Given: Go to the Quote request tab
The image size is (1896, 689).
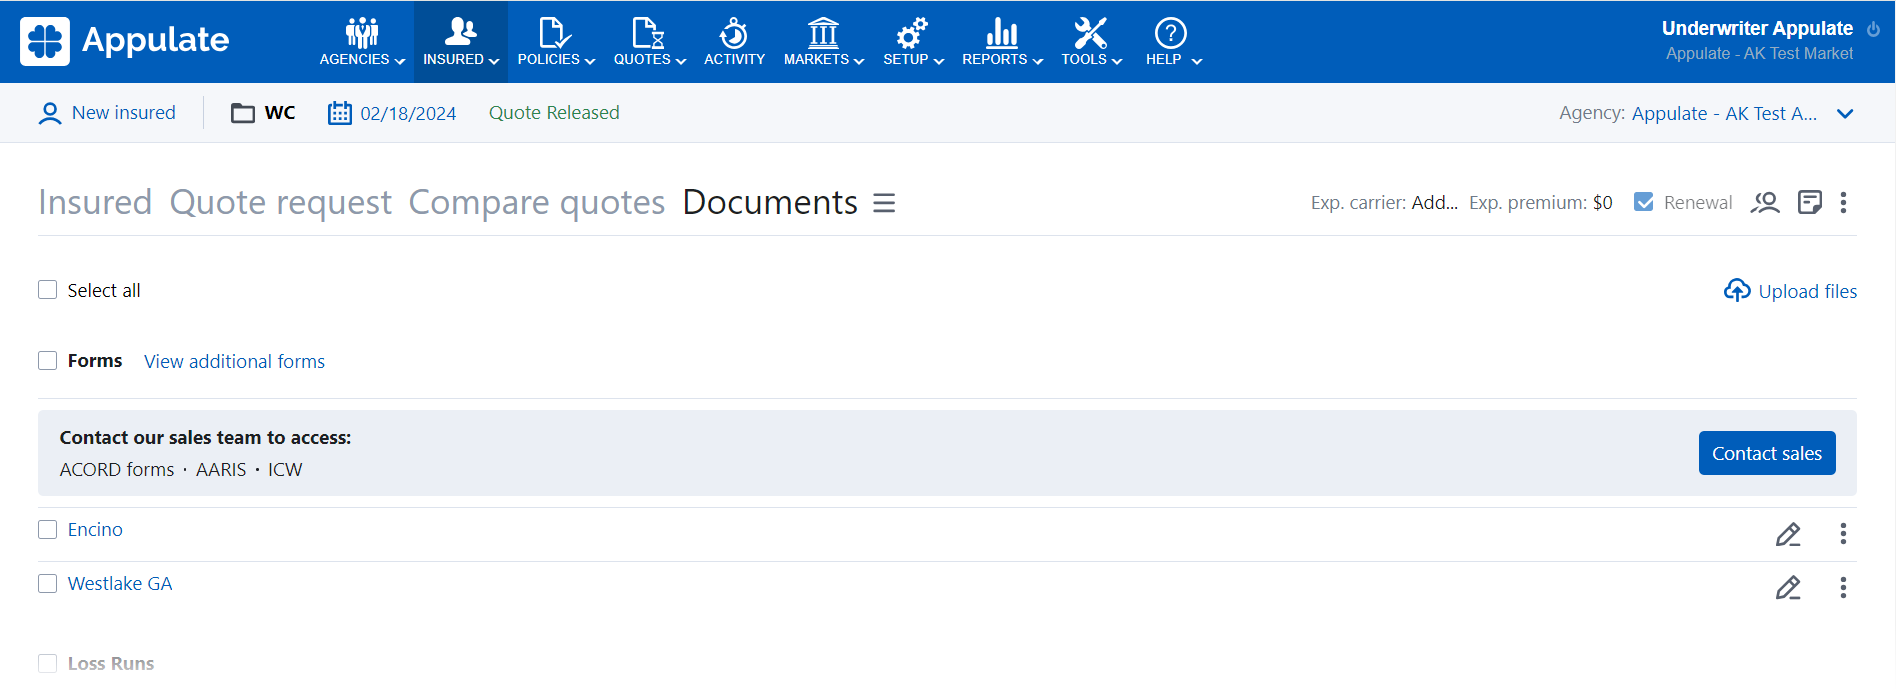Looking at the screenshot, I should 280,203.
